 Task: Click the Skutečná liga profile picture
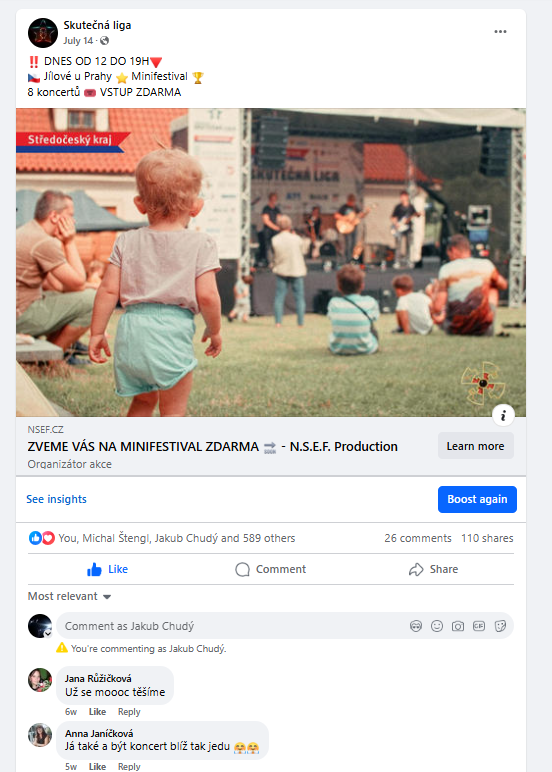click(x=43, y=32)
